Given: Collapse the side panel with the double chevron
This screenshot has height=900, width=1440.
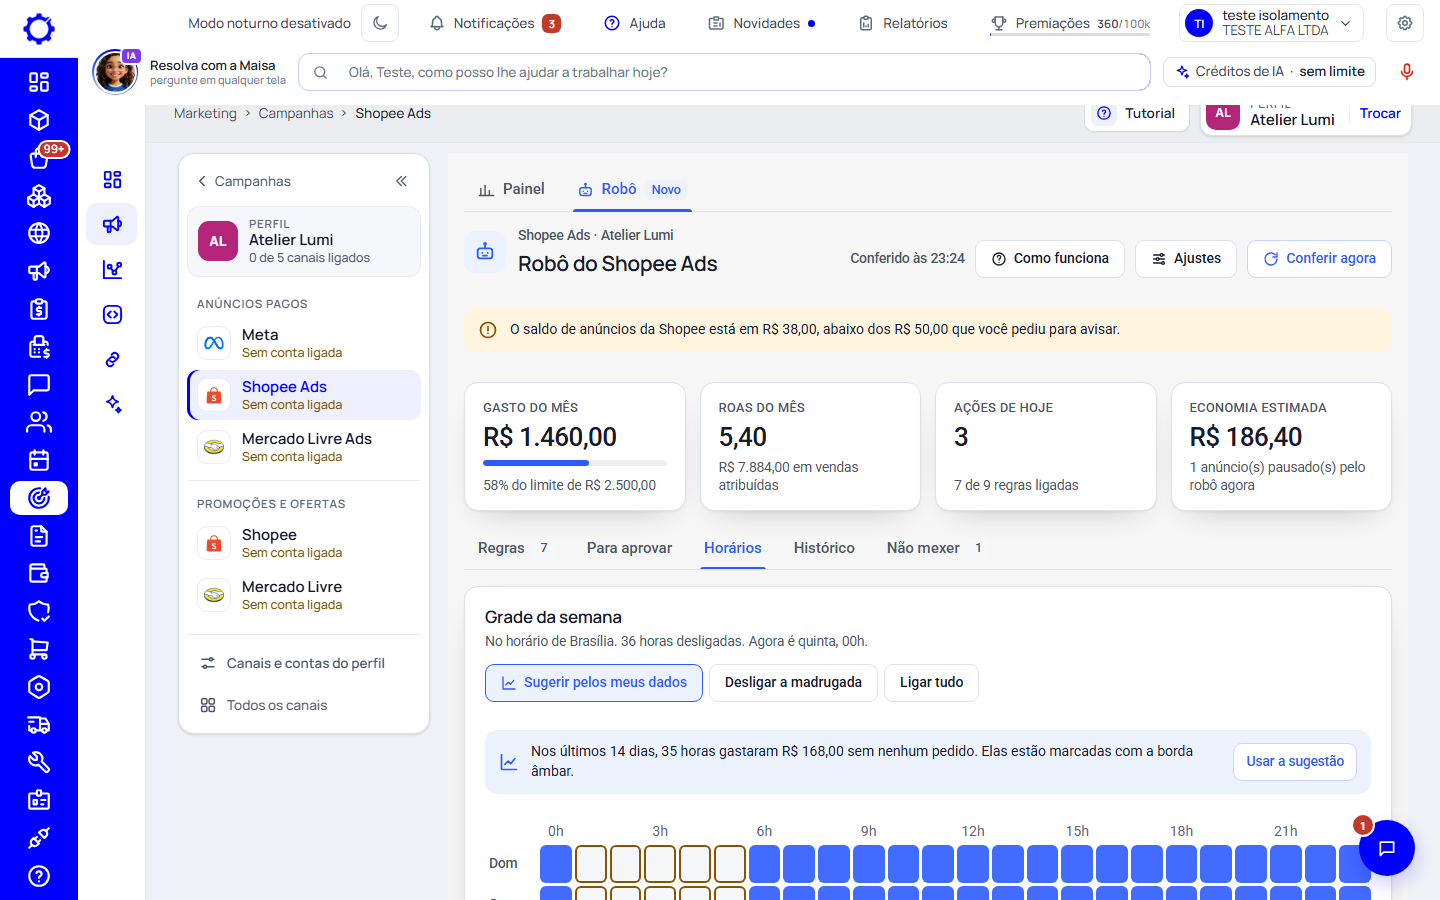Looking at the screenshot, I should 401,181.
